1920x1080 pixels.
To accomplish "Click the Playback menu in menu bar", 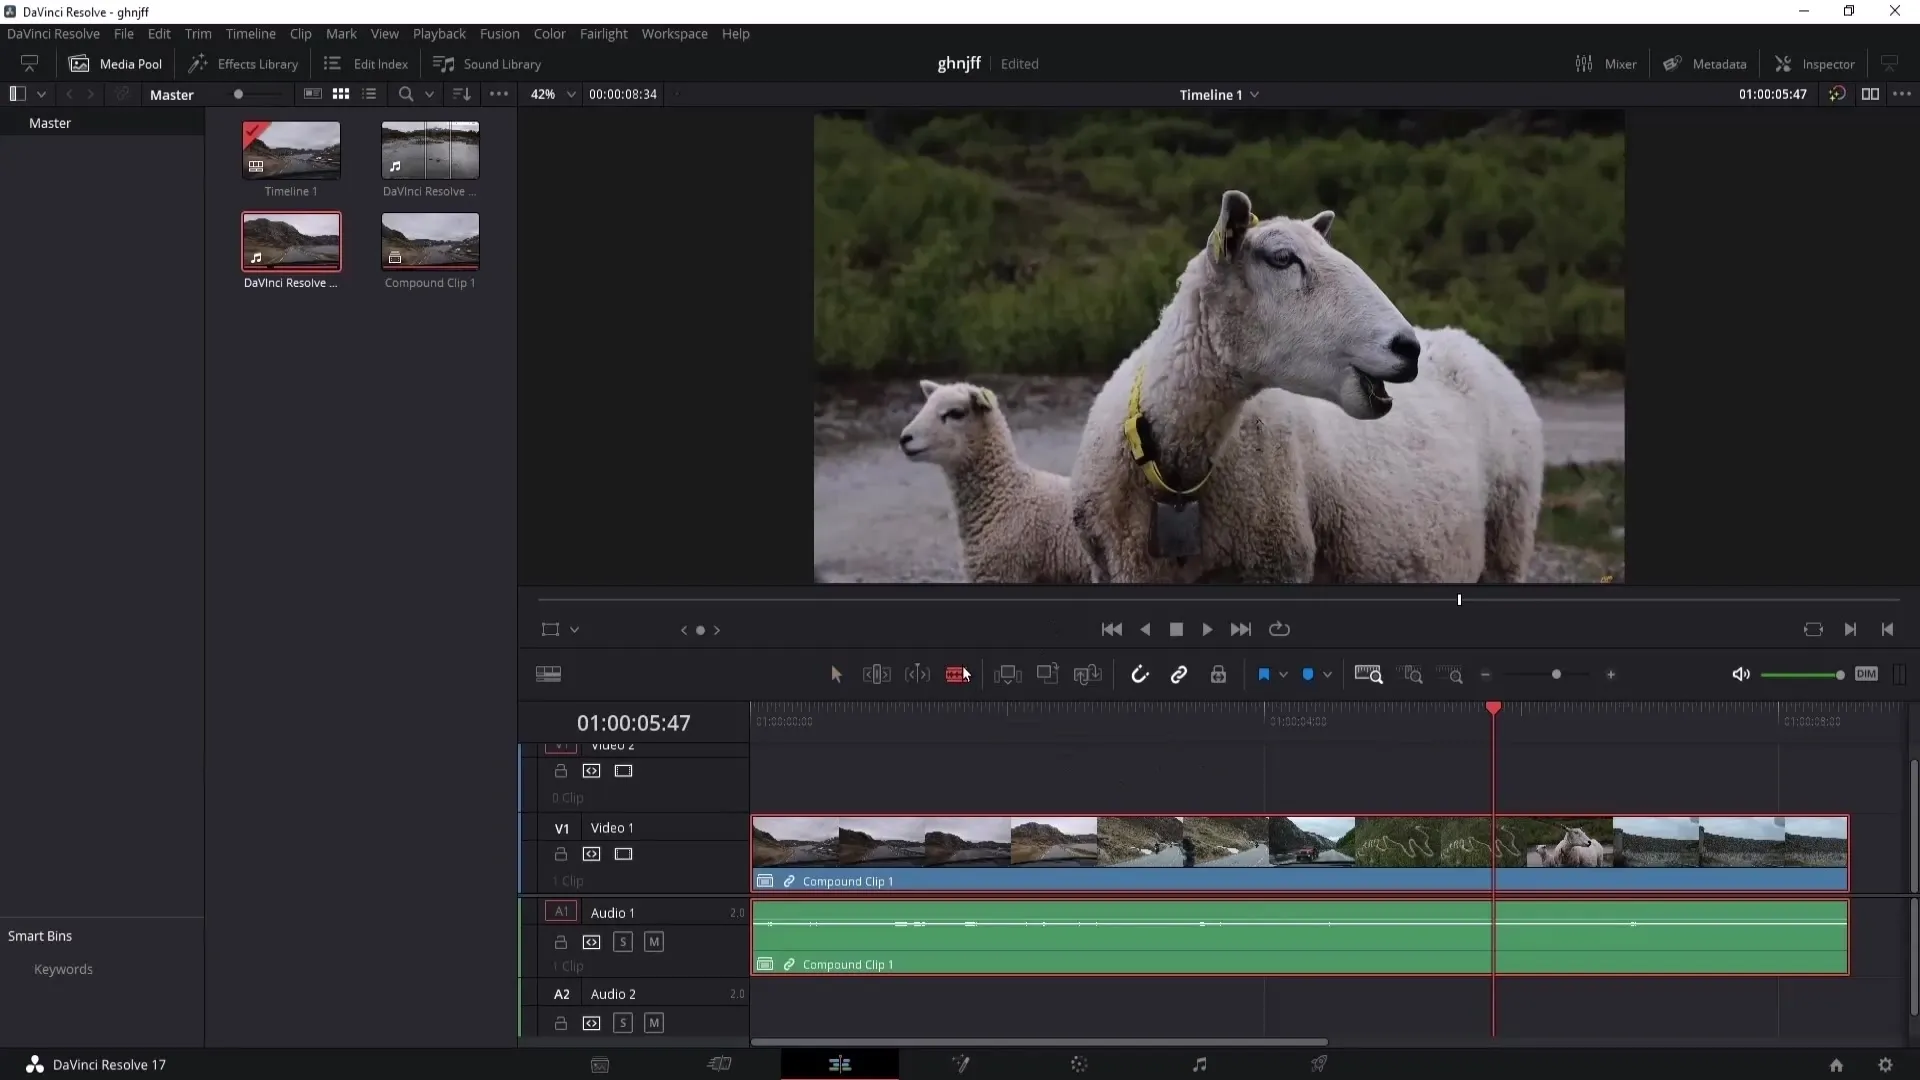I will coord(439,33).
